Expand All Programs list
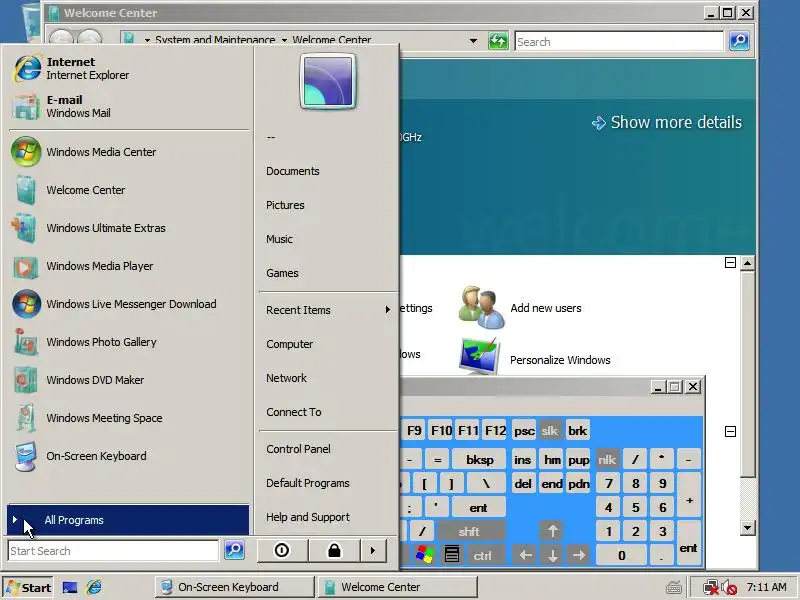 pyautogui.click(x=128, y=520)
